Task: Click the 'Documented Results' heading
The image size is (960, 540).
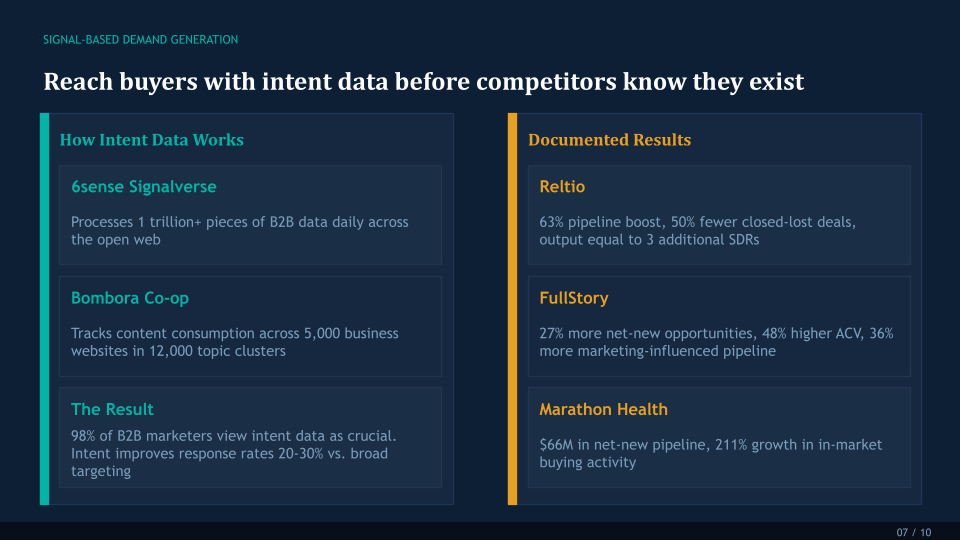Action: pyautogui.click(x=609, y=140)
